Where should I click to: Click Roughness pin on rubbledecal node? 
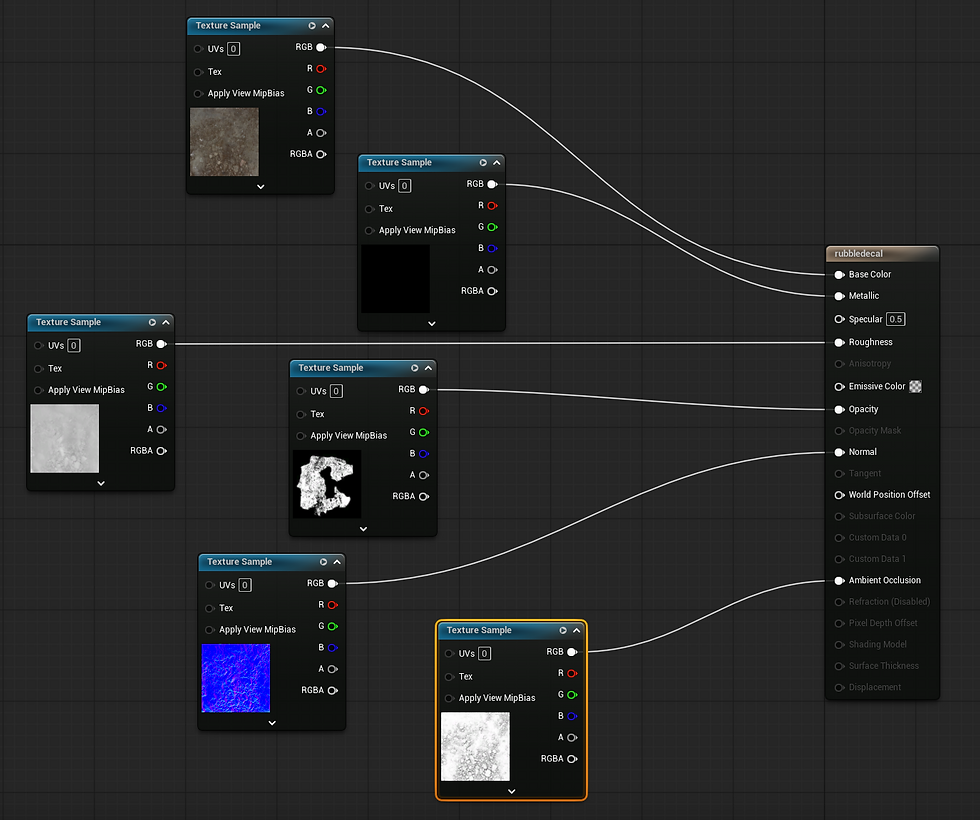[x=839, y=342]
